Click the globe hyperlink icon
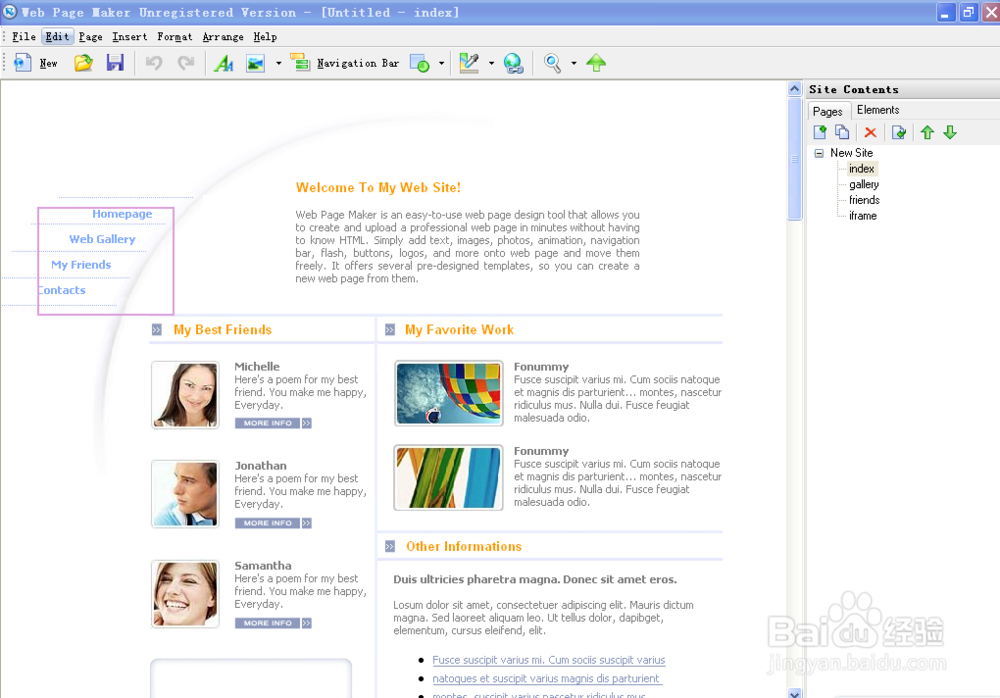This screenshot has height=698, width=1000. 513,63
